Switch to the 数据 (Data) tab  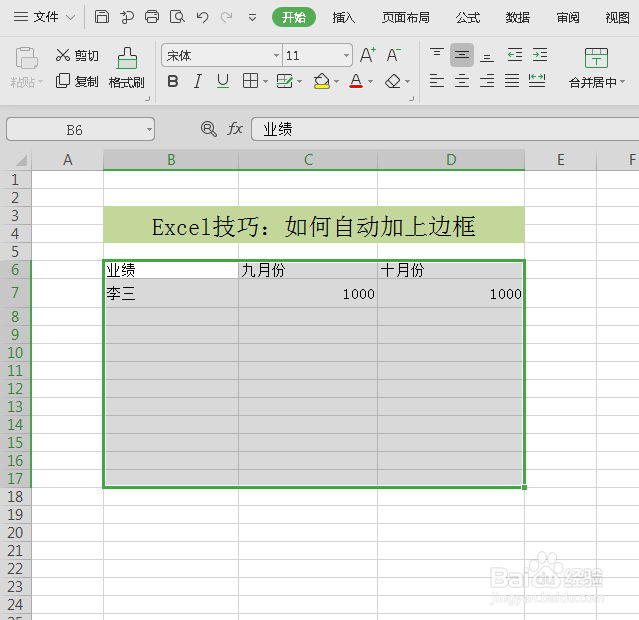518,17
